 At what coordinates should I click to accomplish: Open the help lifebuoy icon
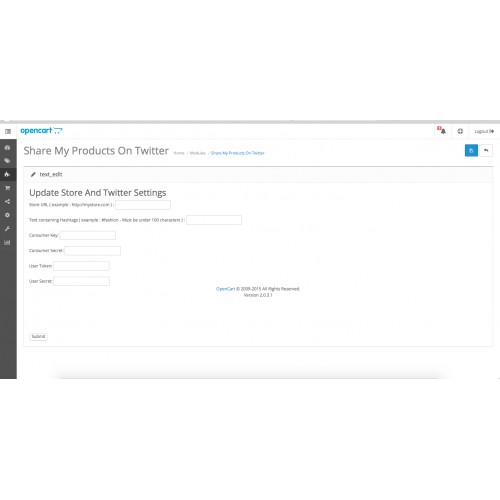point(460,131)
